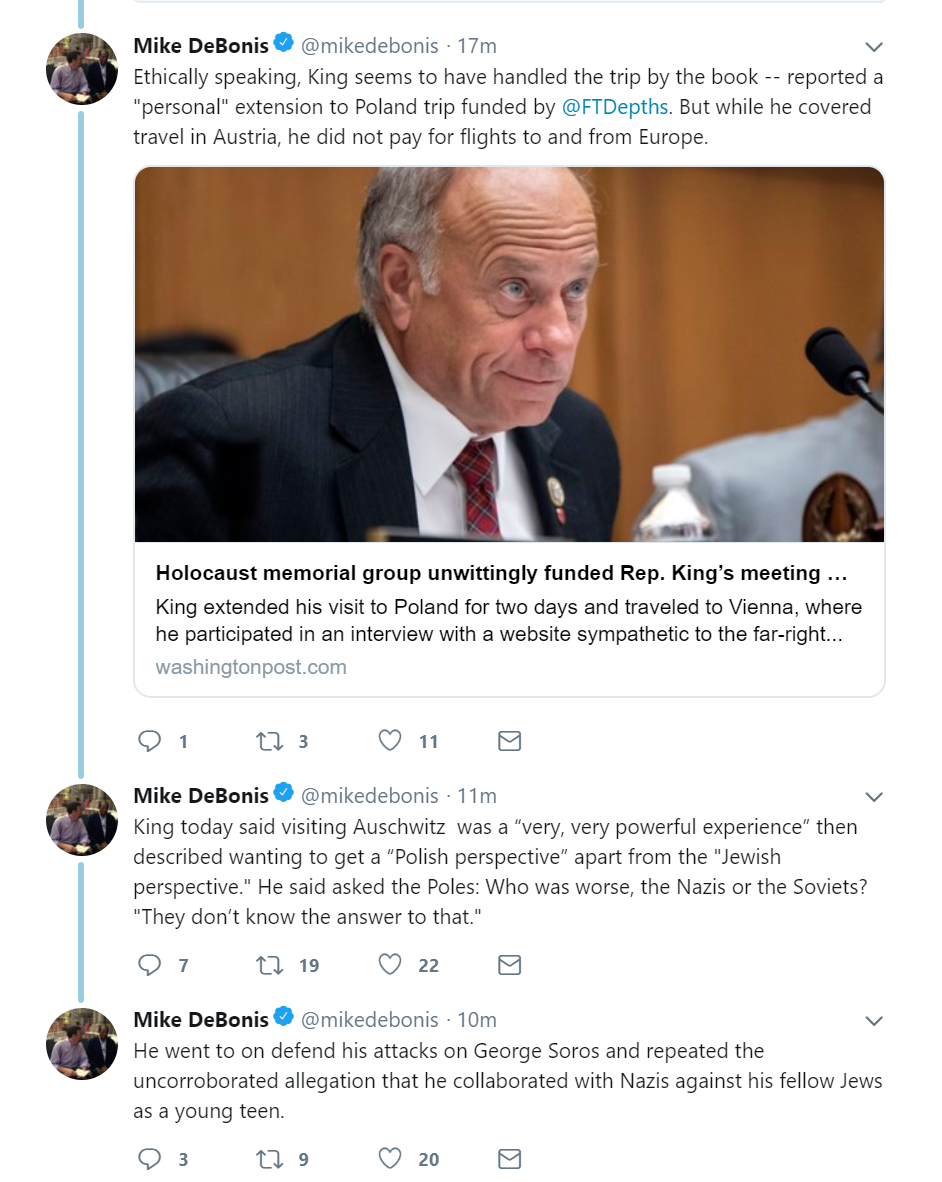This screenshot has width=942, height=1182.
Task: Open the @FTDepths mention link
Action: [x=614, y=108]
